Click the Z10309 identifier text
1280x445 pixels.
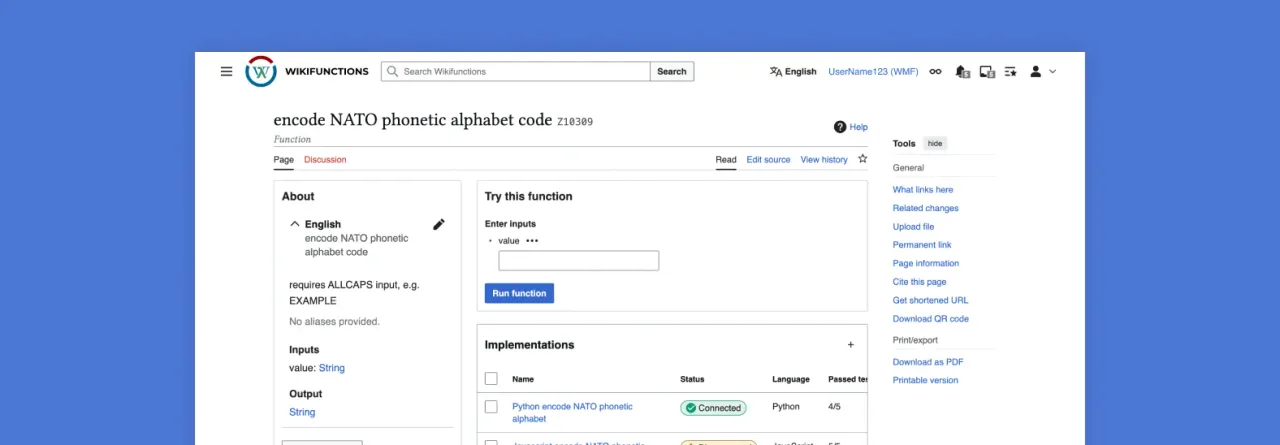tap(575, 122)
